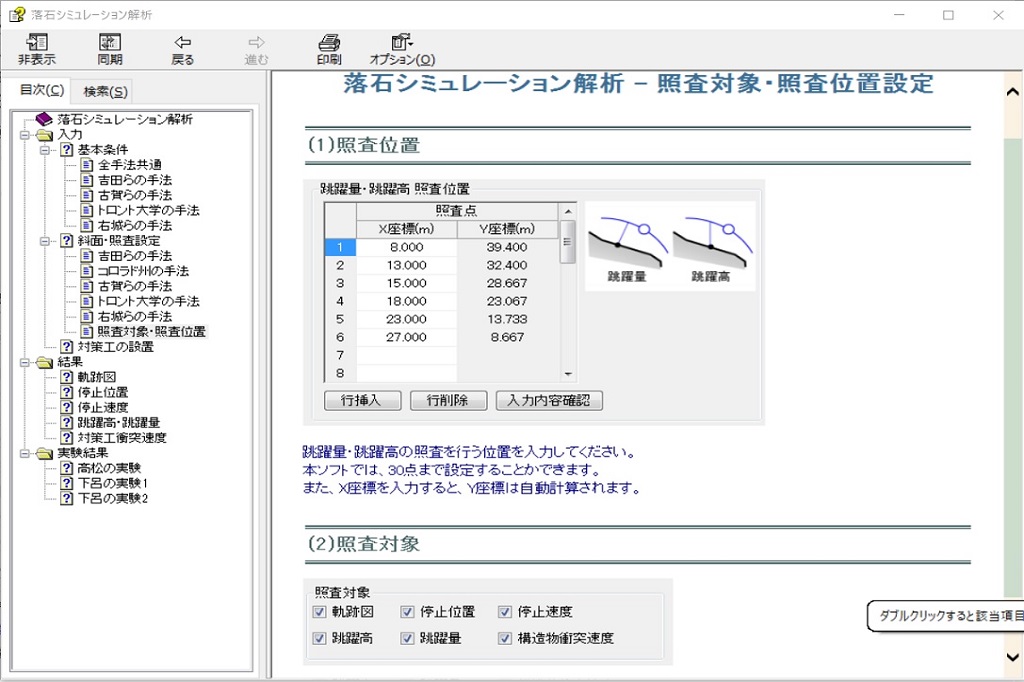Toggle the 停止位置 checkbox
Image resolution: width=1024 pixels, height=682 pixels.
coord(408,612)
